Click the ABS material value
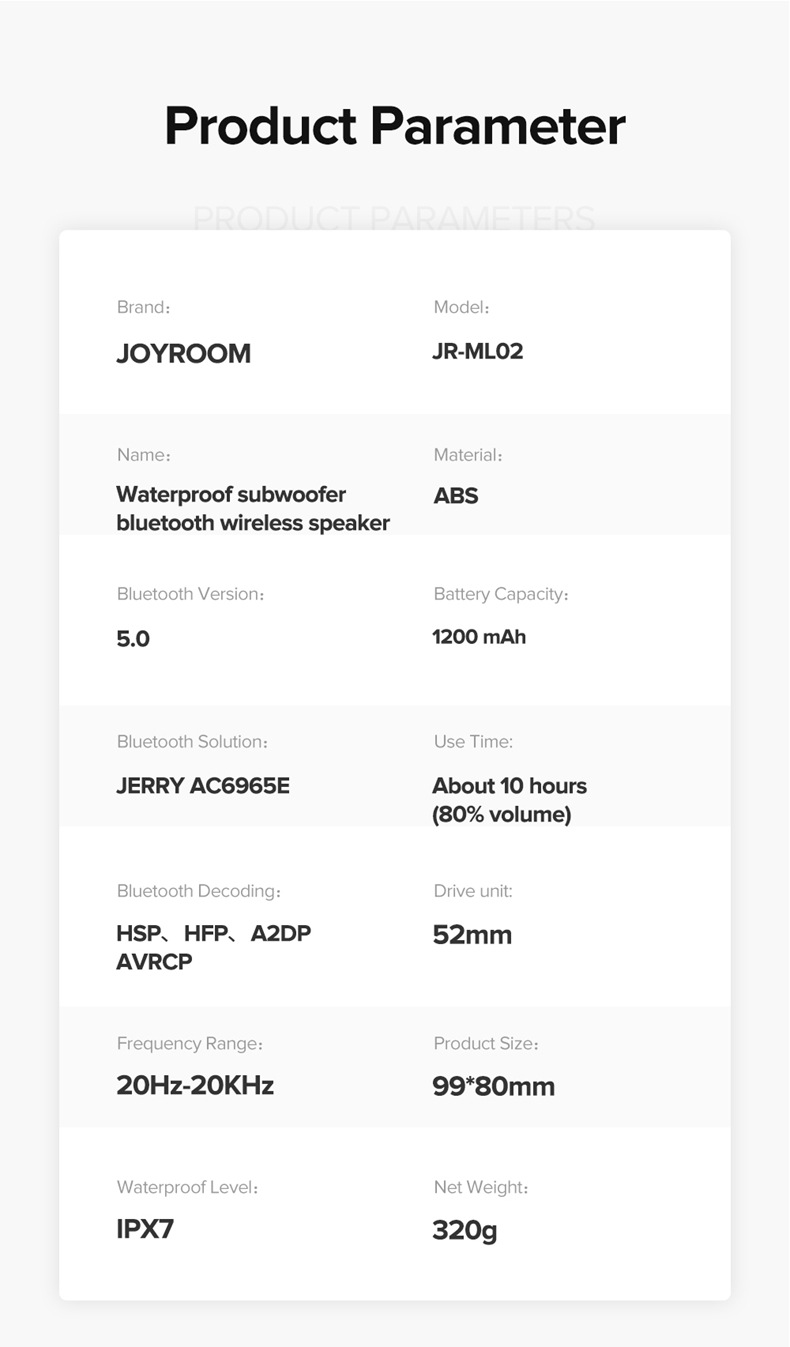The width and height of the screenshot is (790, 1347). point(455,495)
